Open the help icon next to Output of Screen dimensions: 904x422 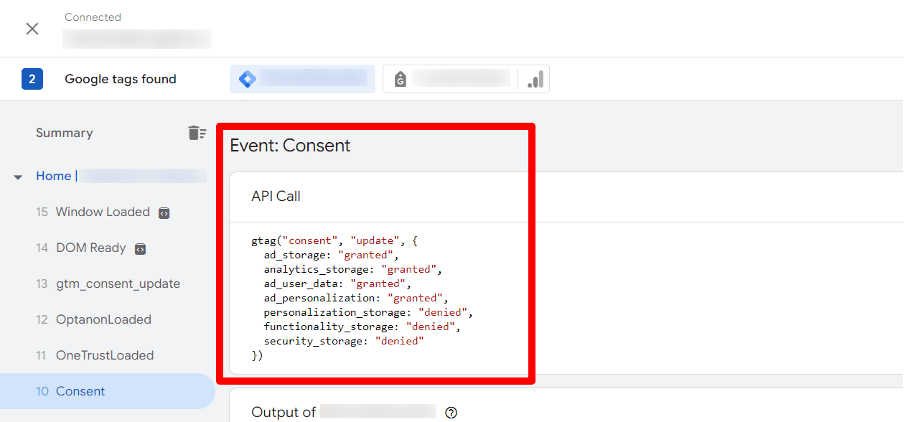pos(451,412)
